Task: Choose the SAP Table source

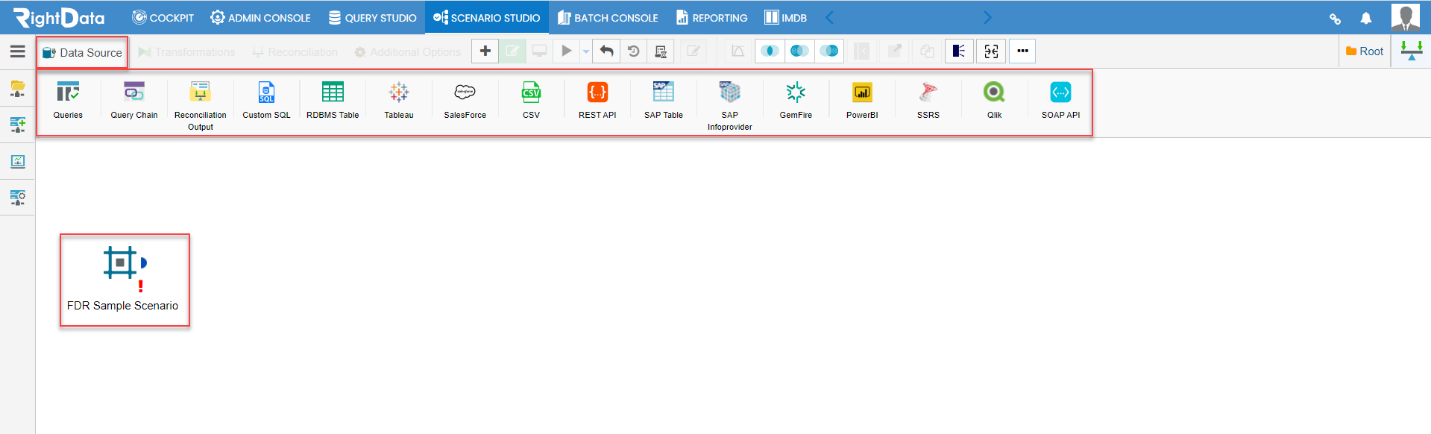Action: (663, 101)
